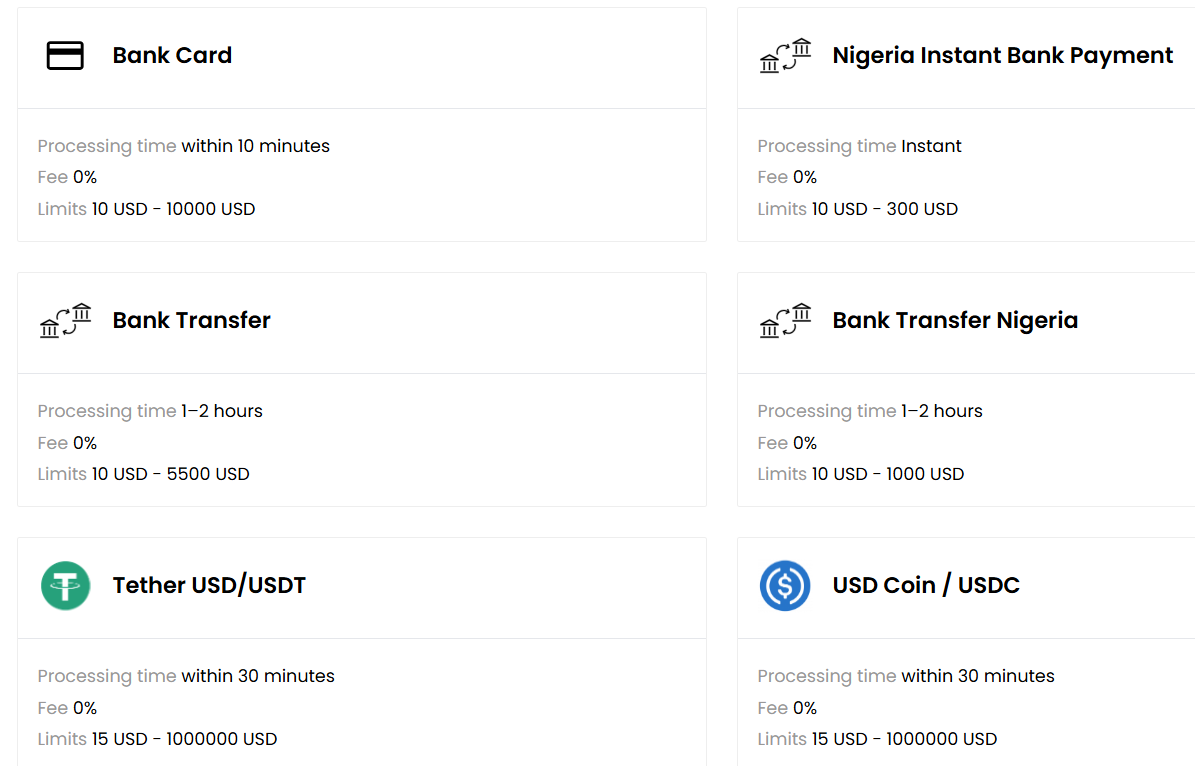Screen dimensions: 1195x766
Task: Click Nigeria Instant Payment 'Instant' processing time
Action: pos(931,146)
